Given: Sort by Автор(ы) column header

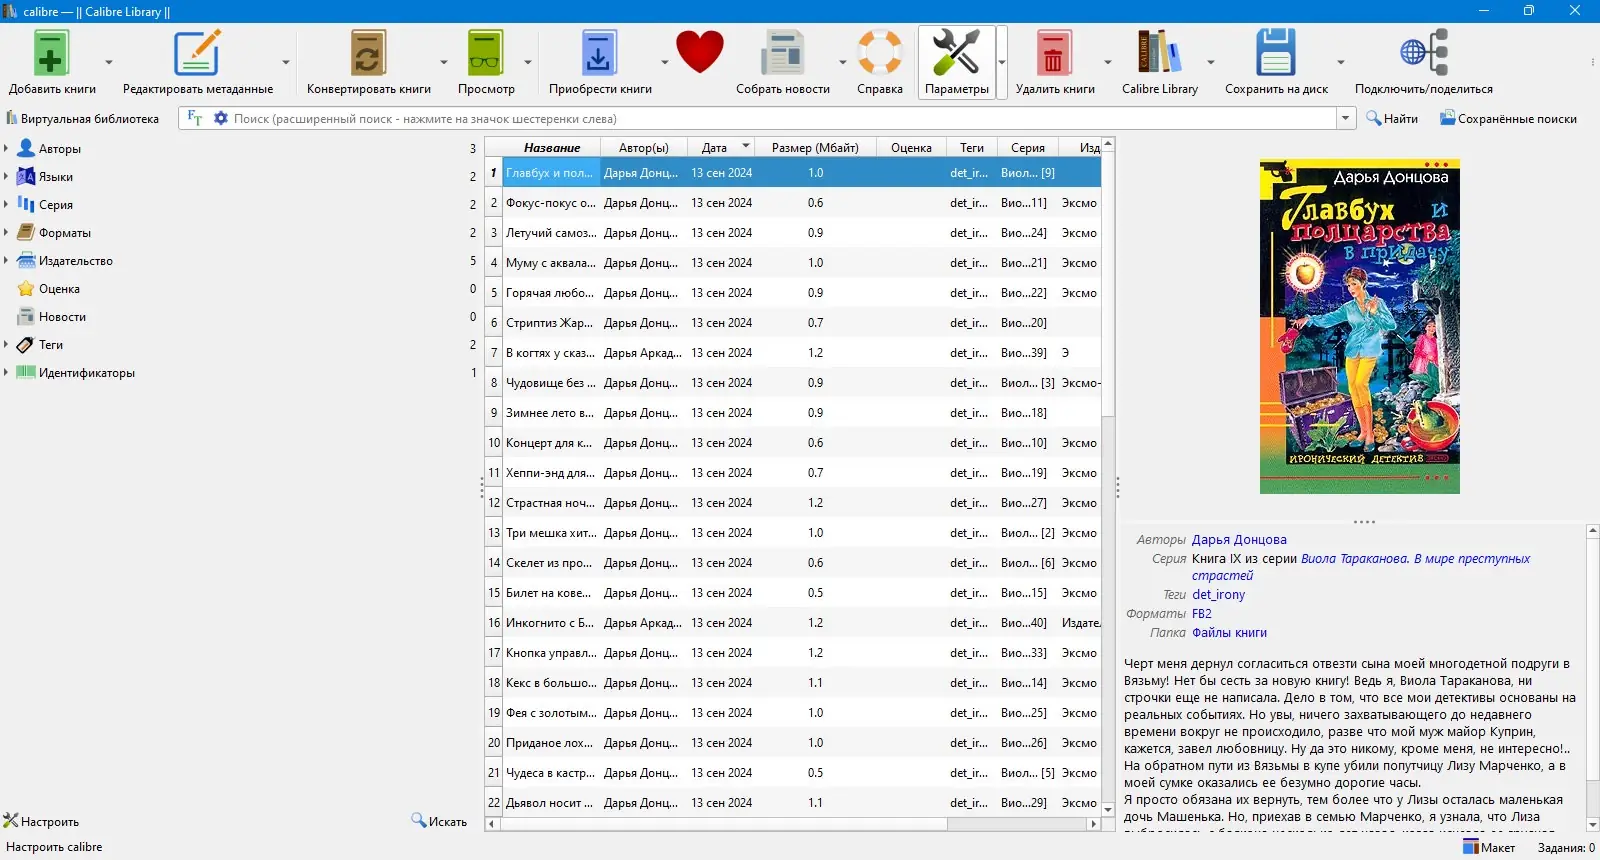Looking at the screenshot, I should coord(644,147).
